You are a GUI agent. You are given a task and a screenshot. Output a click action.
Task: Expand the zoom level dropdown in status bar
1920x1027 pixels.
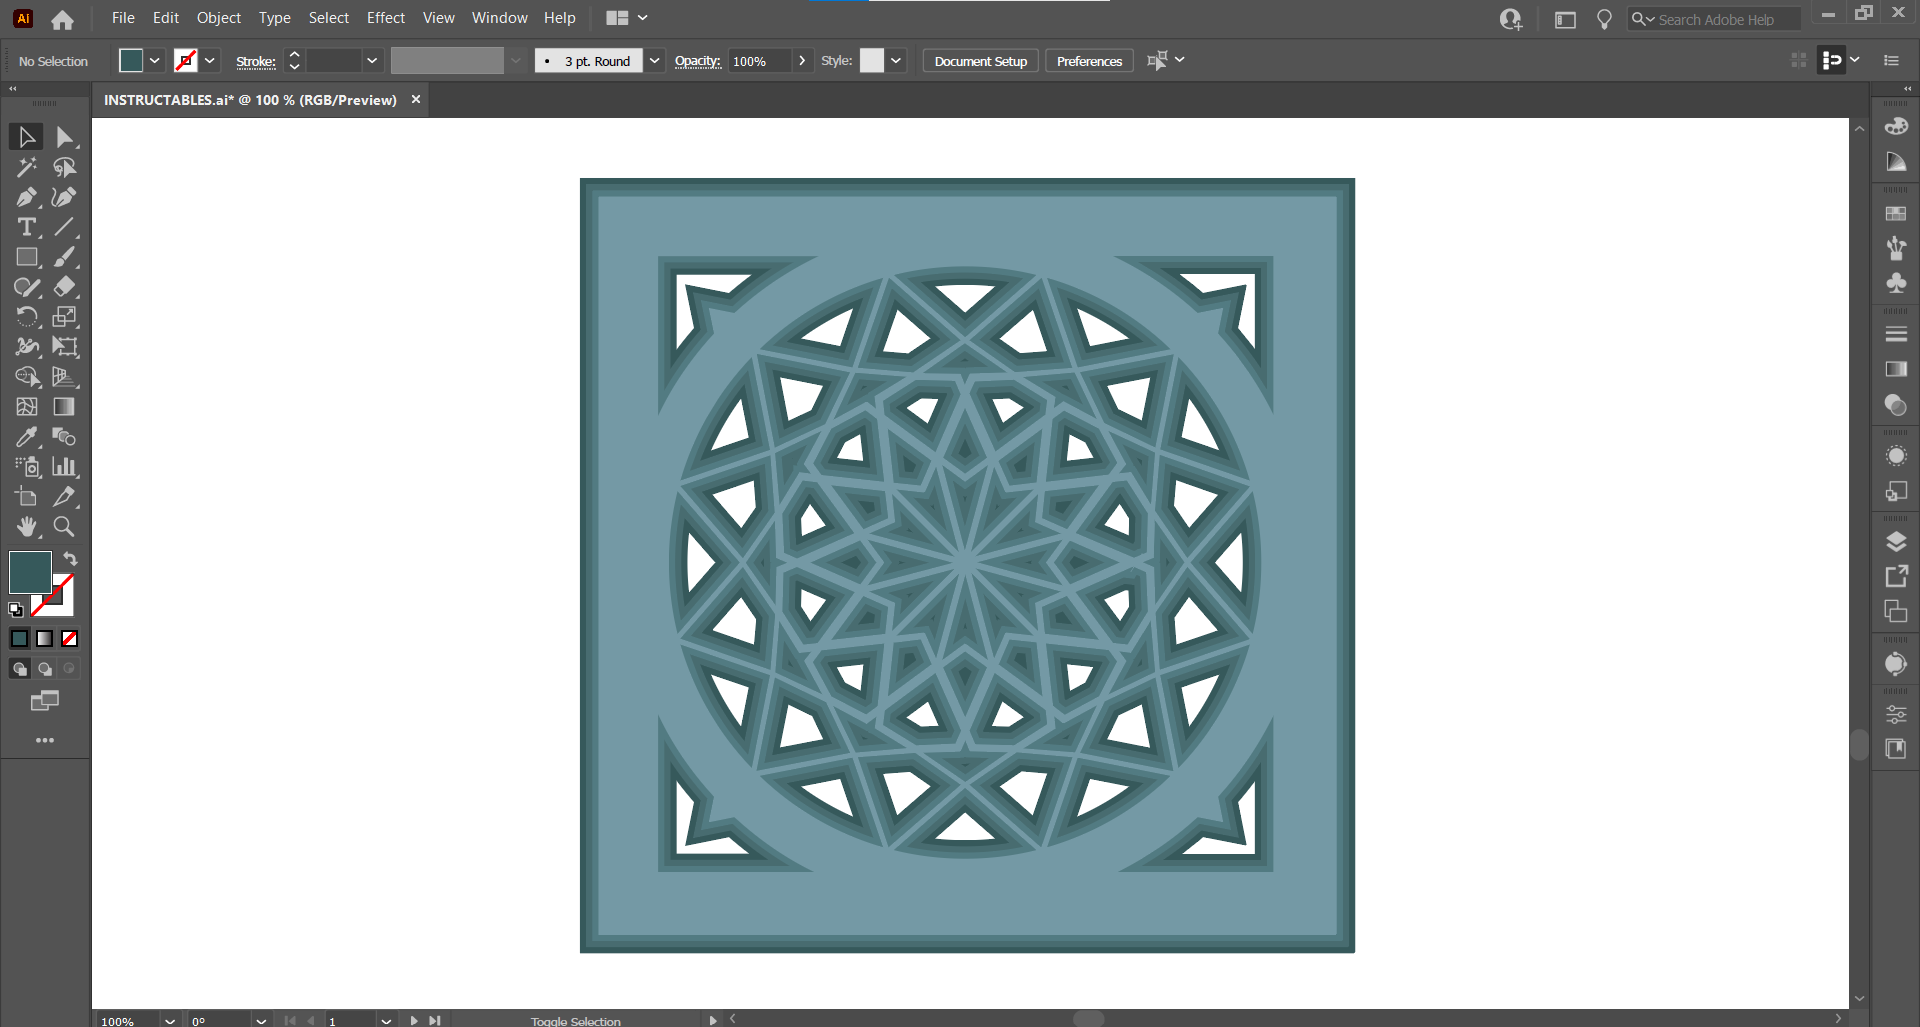point(170,1021)
